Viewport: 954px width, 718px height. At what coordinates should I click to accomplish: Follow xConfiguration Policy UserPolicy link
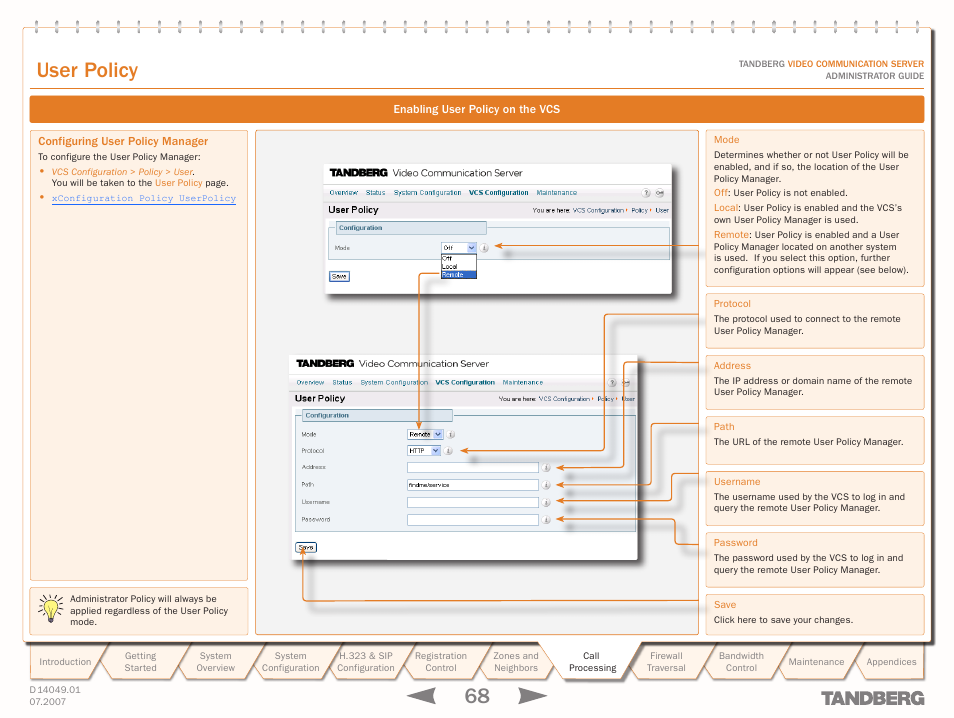click(144, 198)
